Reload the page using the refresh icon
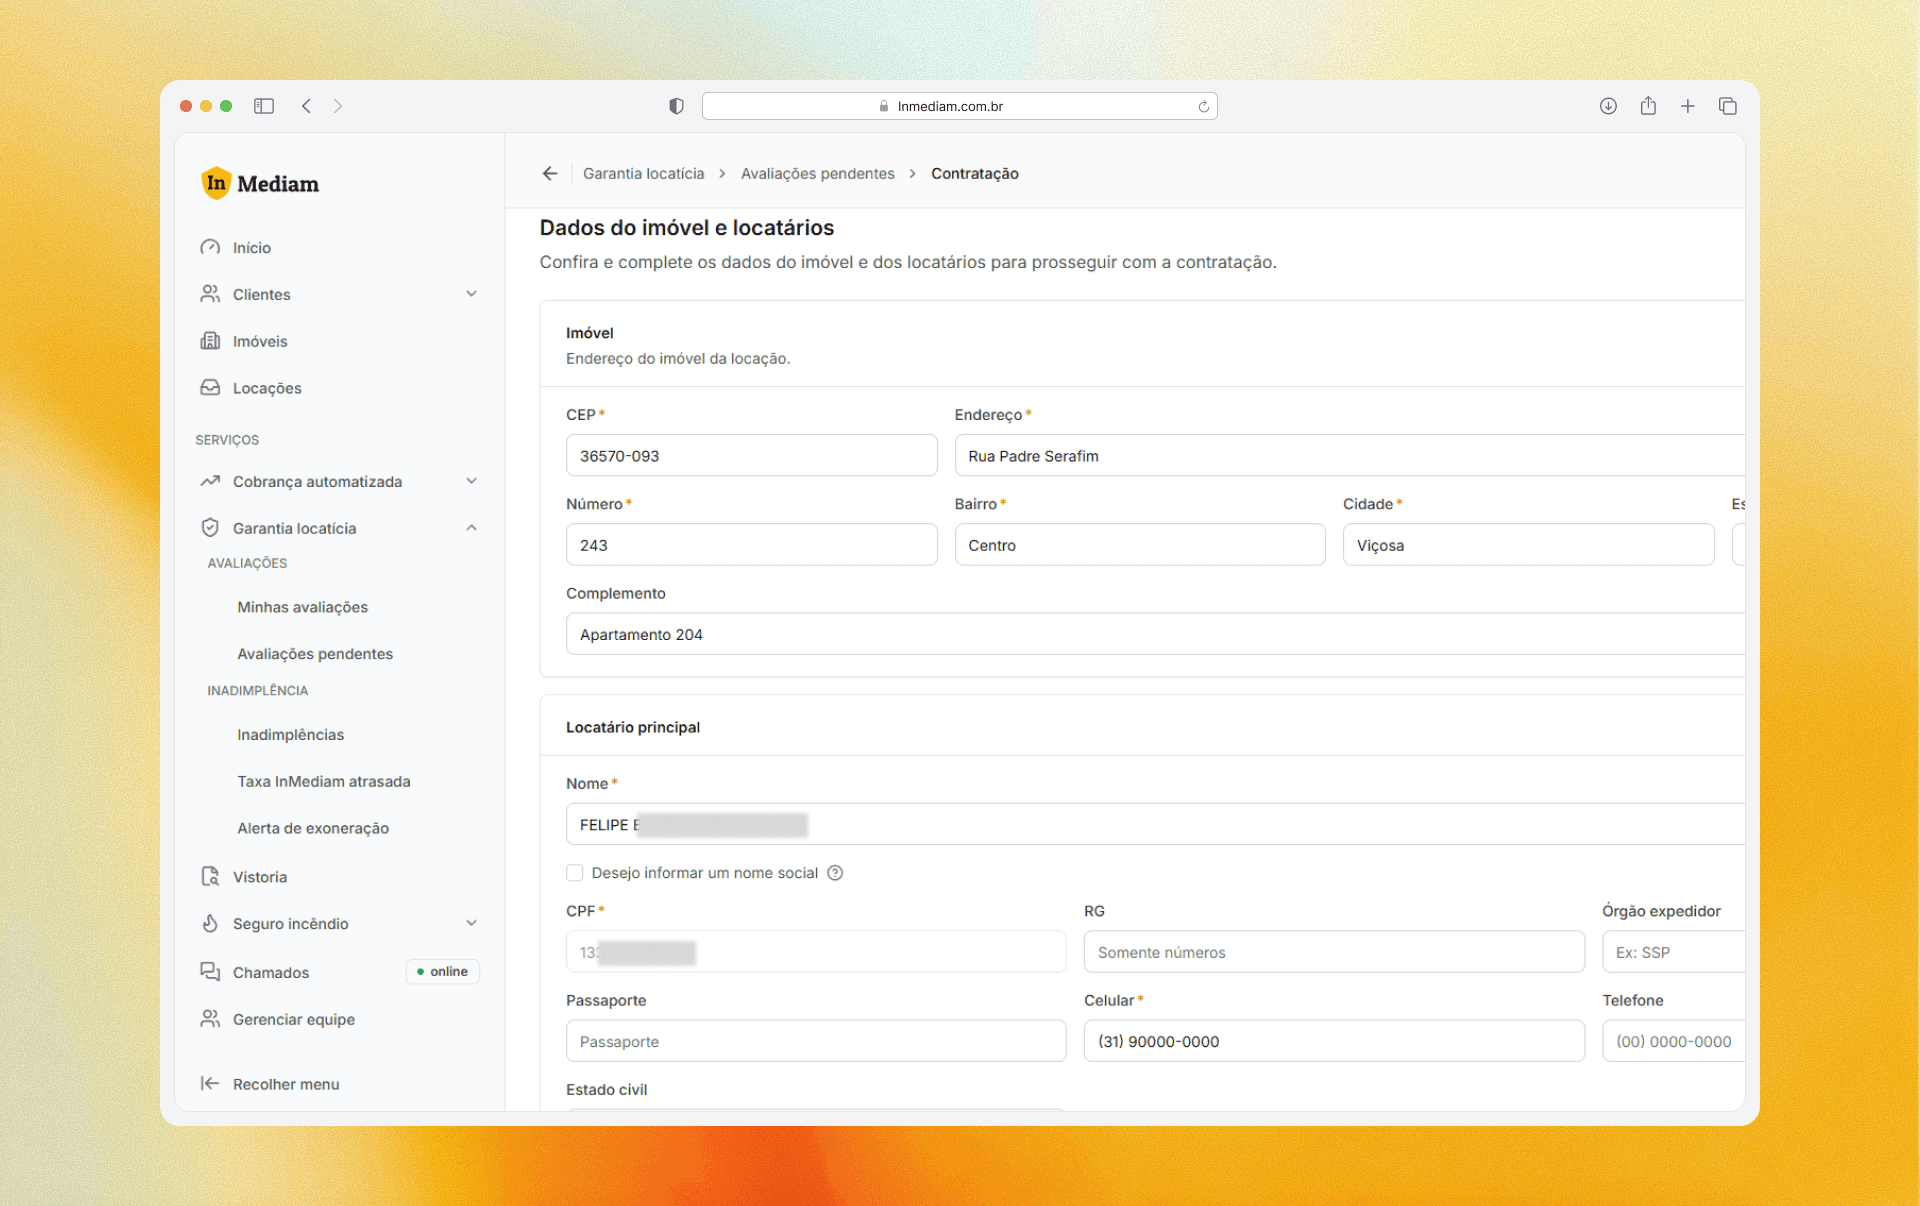The width and height of the screenshot is (1920, 1206). tap(1204, 106)
